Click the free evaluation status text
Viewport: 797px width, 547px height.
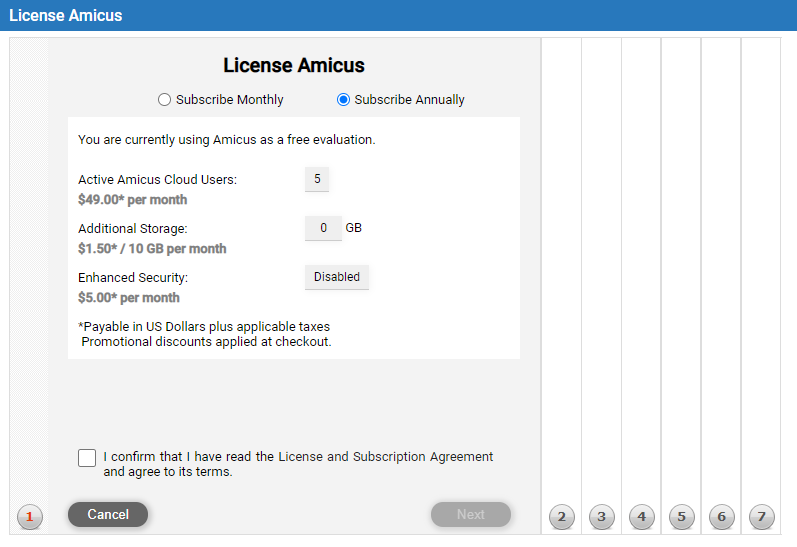pos(227,140)
